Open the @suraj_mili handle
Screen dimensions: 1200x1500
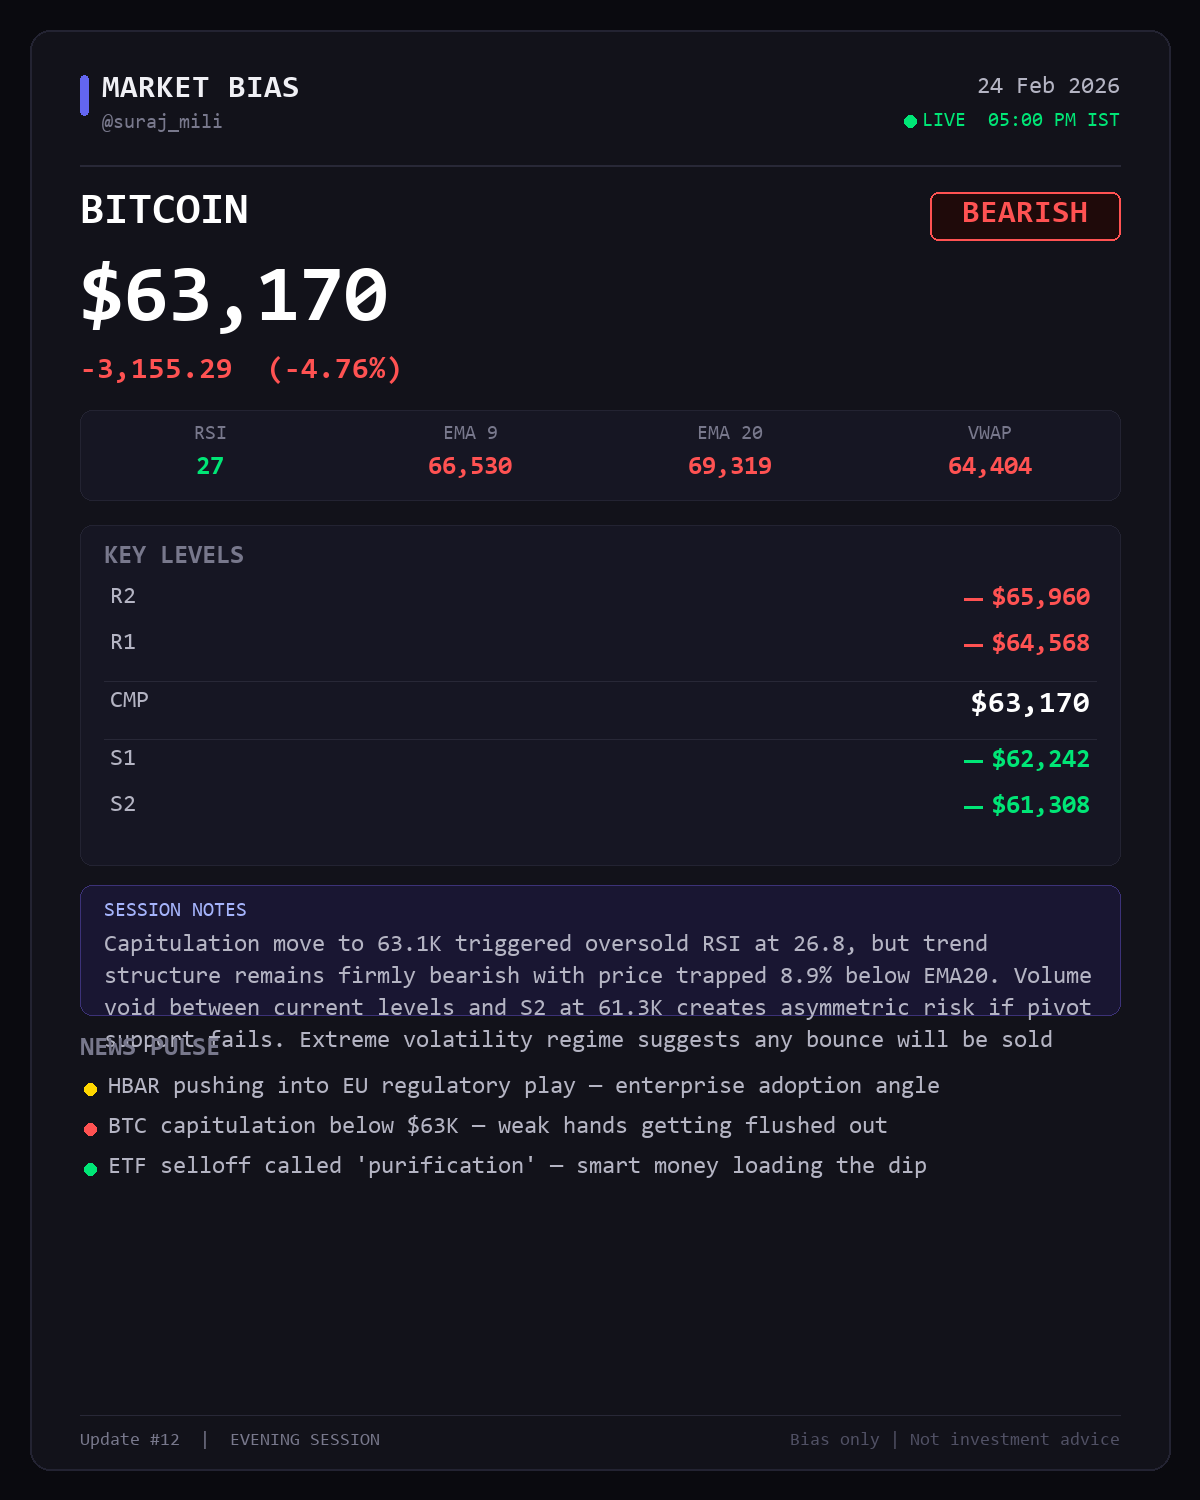[x=162, y=122]
